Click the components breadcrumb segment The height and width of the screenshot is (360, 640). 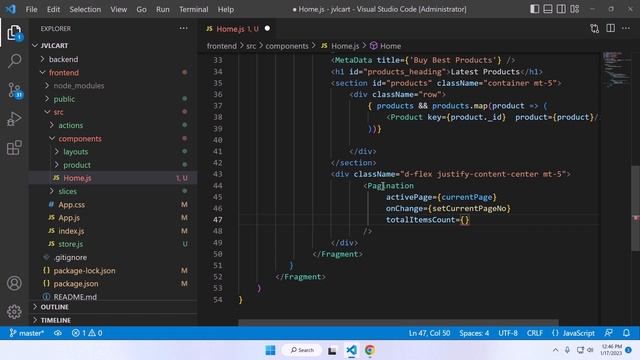click(287, 46)
